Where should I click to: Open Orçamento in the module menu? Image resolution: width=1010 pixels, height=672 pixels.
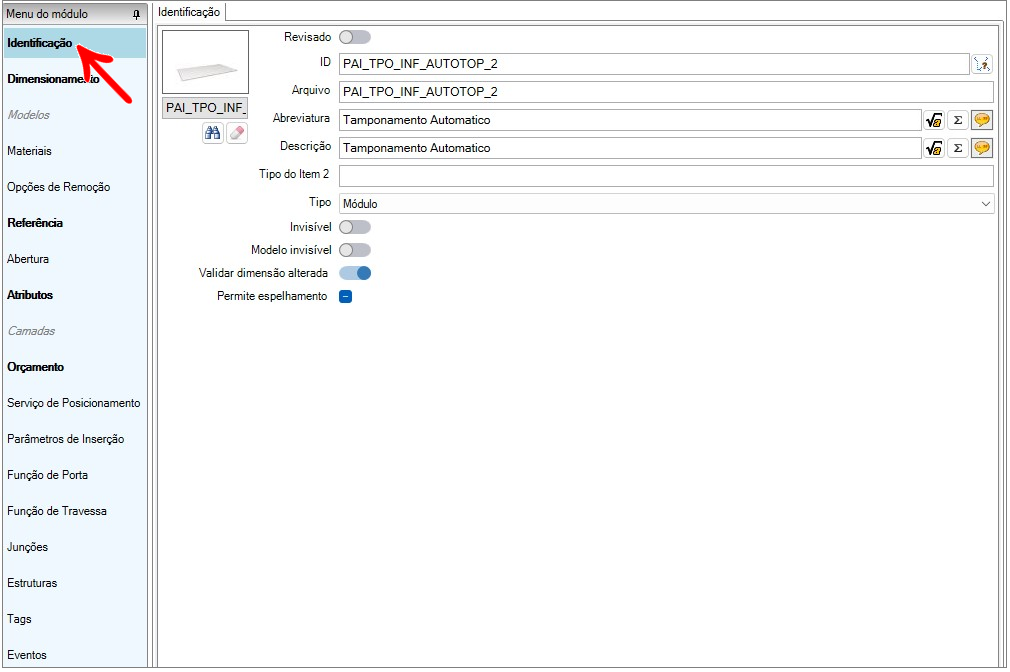click(x=75, y=367)
